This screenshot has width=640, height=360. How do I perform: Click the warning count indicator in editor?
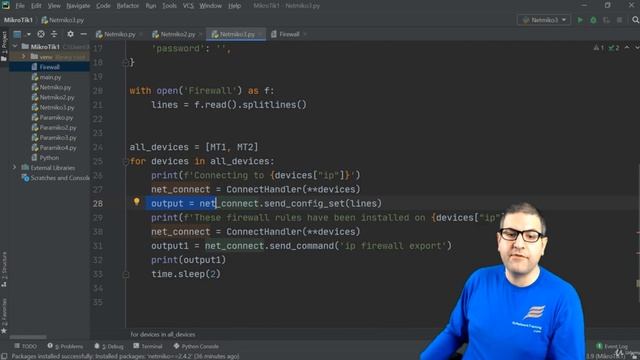click(599, 48)
